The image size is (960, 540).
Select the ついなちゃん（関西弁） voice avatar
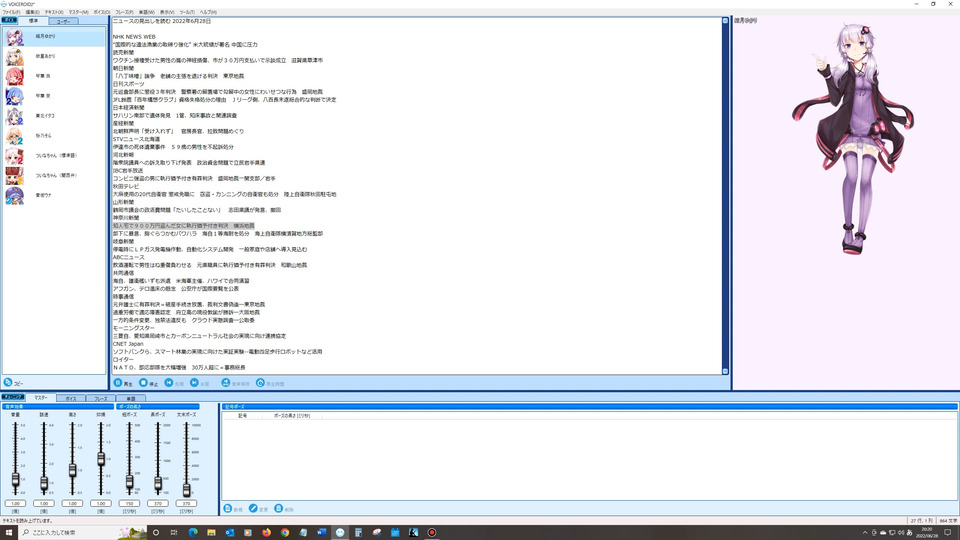point(14,175)
